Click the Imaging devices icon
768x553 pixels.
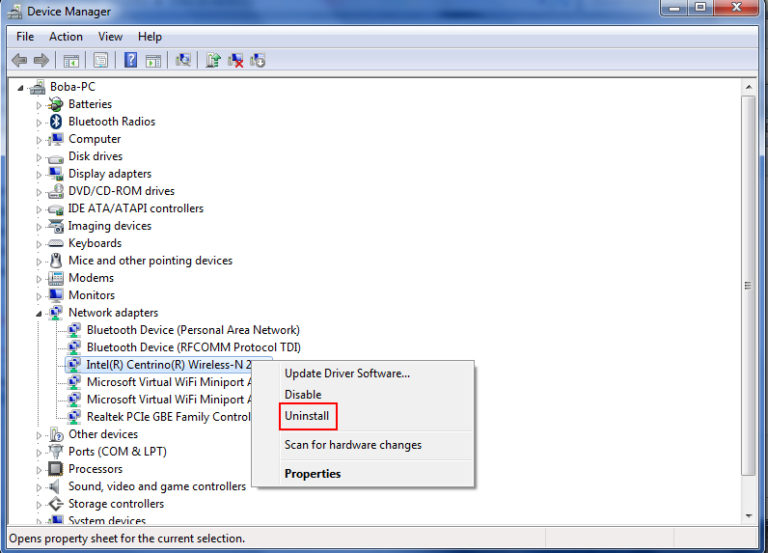coord(55,226)
